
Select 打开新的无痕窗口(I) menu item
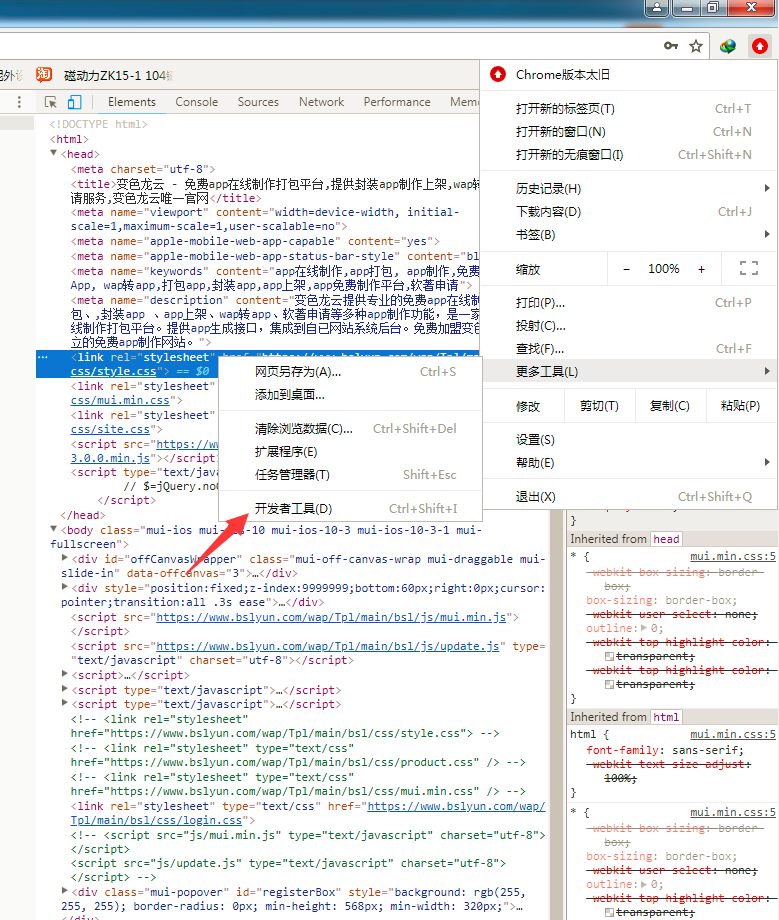(629, 154)
